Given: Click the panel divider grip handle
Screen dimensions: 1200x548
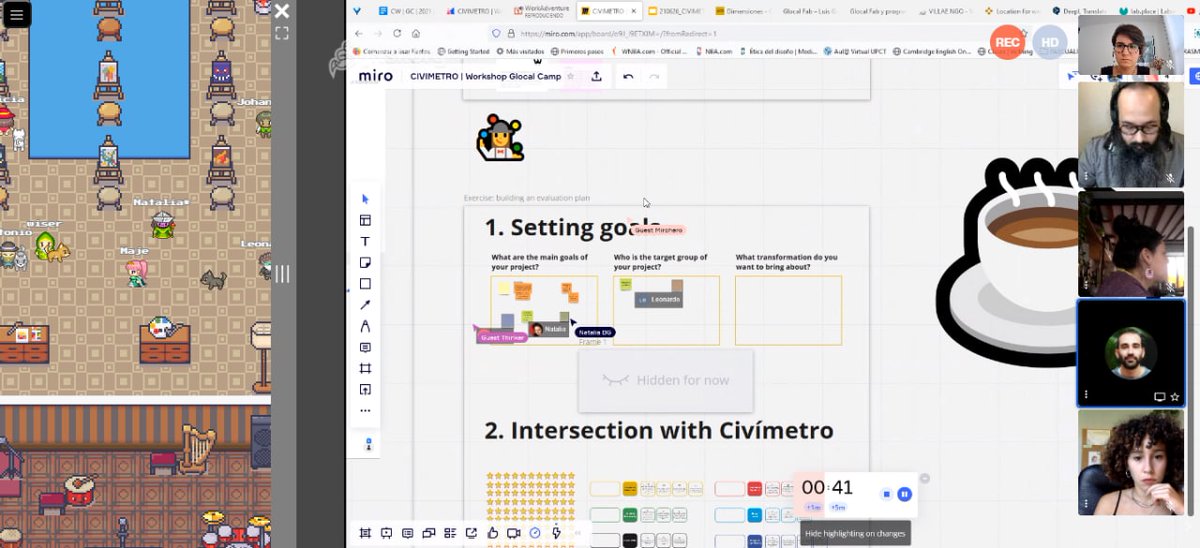Looking at the screenshot, I should (282, 273).
